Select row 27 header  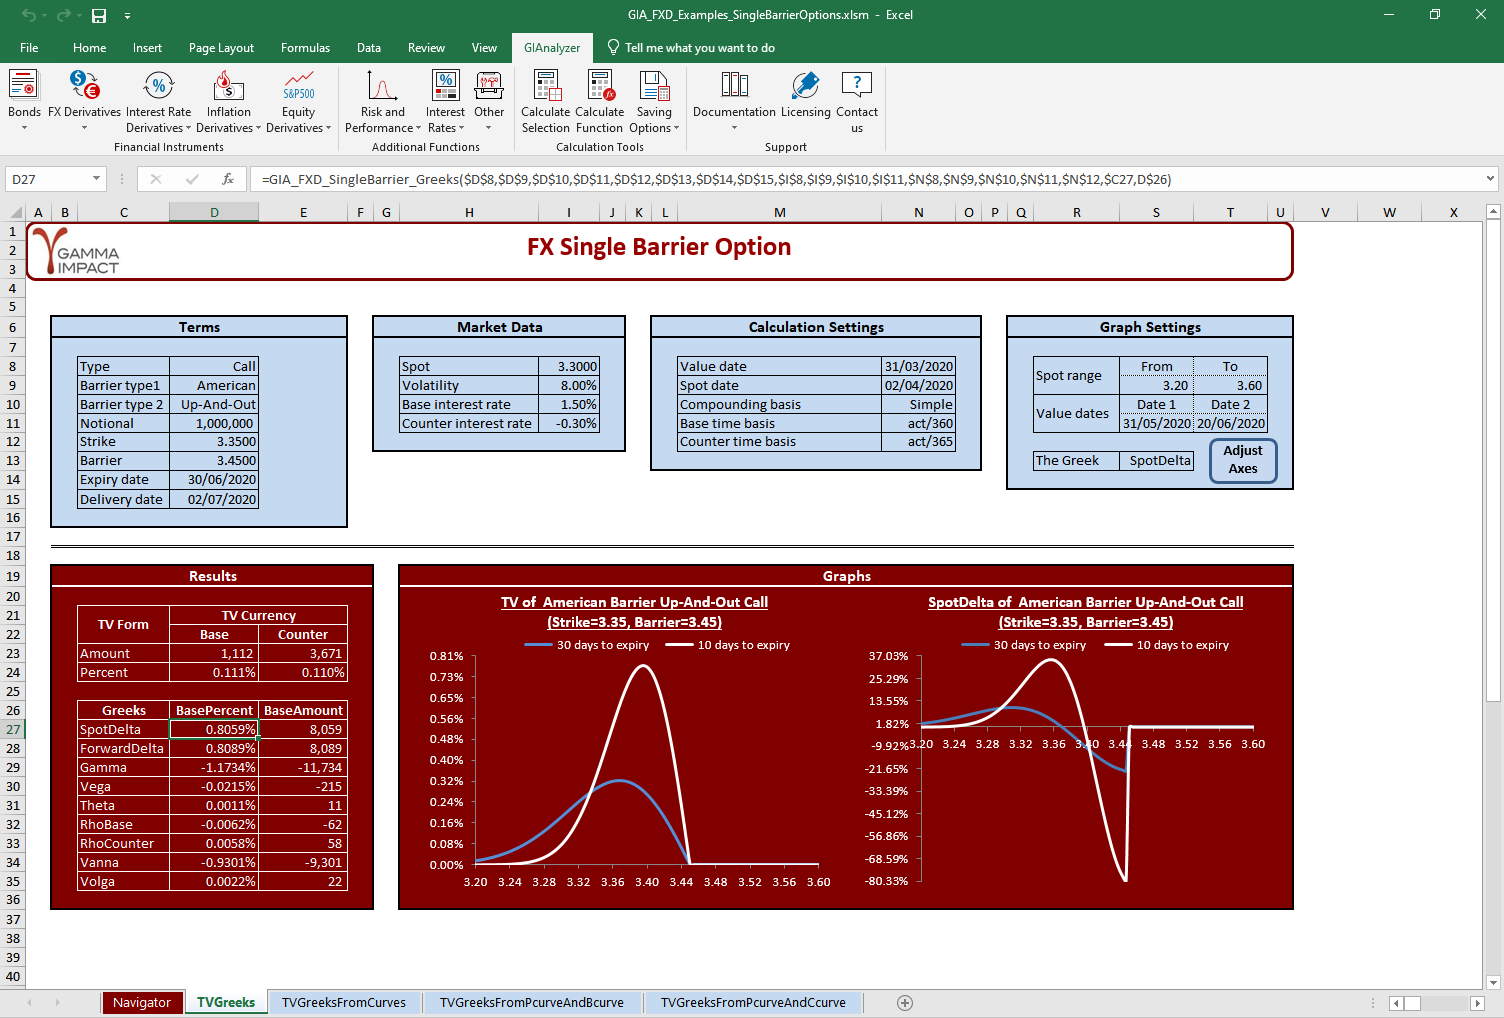pos(13,729)
